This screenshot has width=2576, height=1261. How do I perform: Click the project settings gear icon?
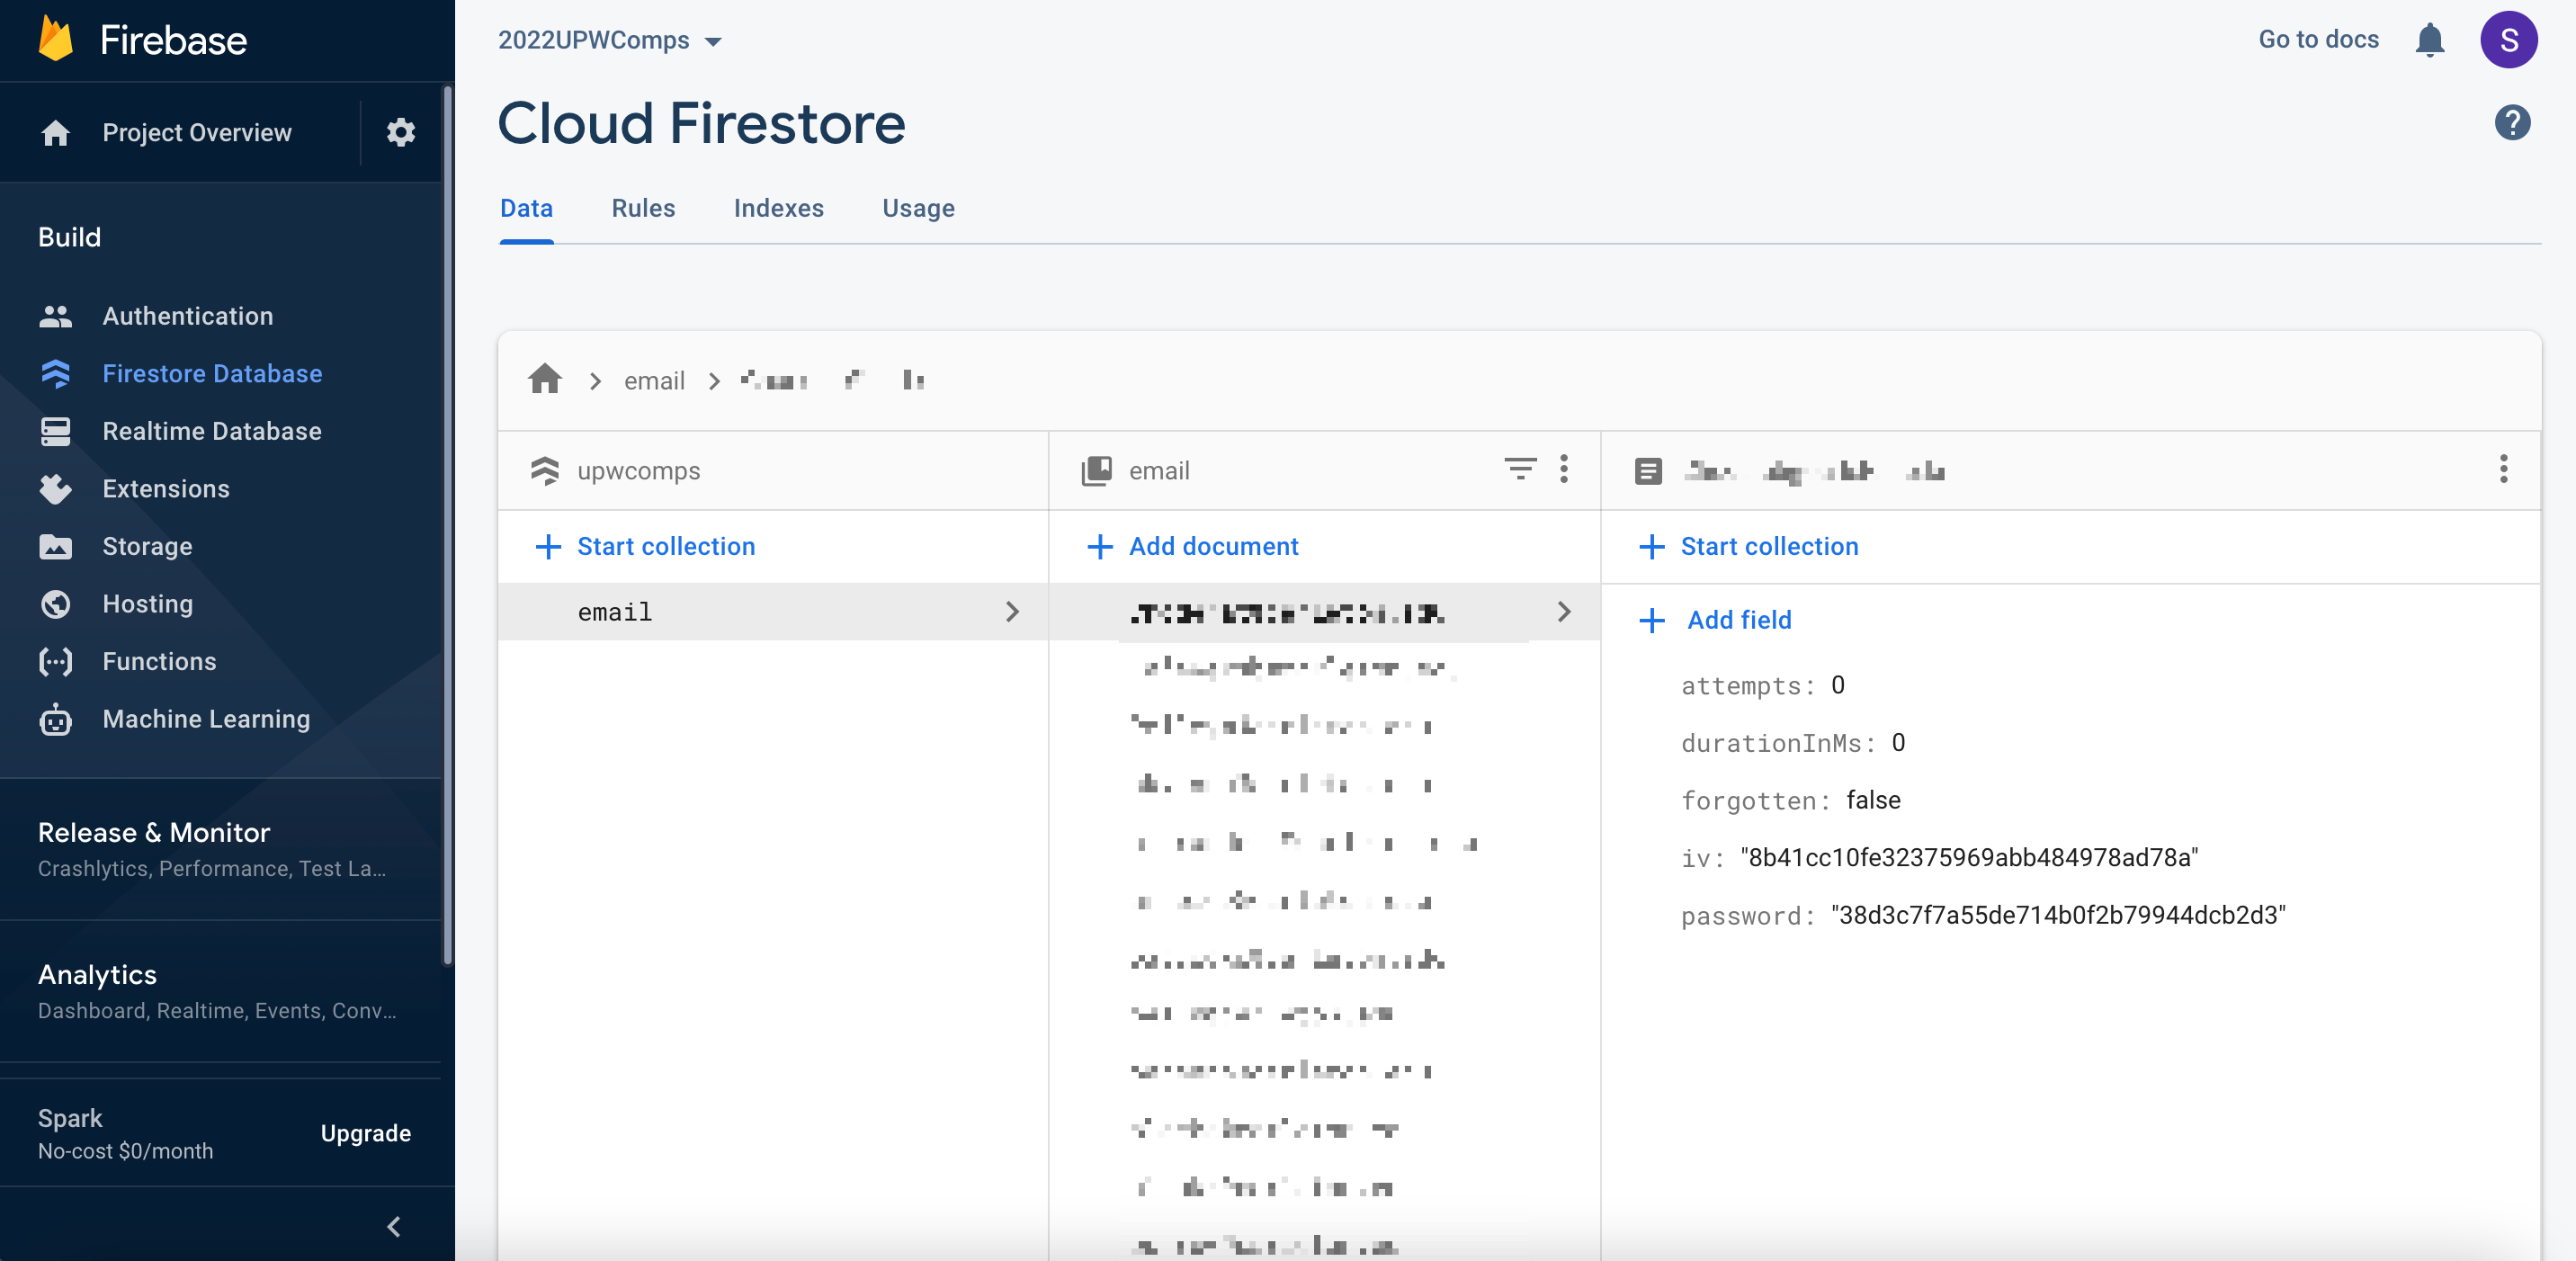[400, 132]
